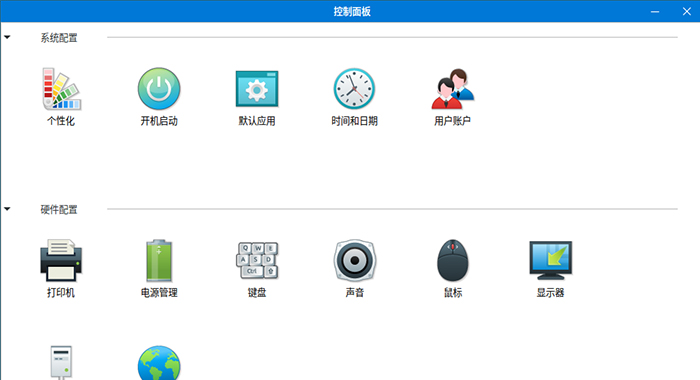The width and height of the screenshot is (700, 380).
Task: Open the 鼠标 mouse icon
Action: (x=452, y=260)
